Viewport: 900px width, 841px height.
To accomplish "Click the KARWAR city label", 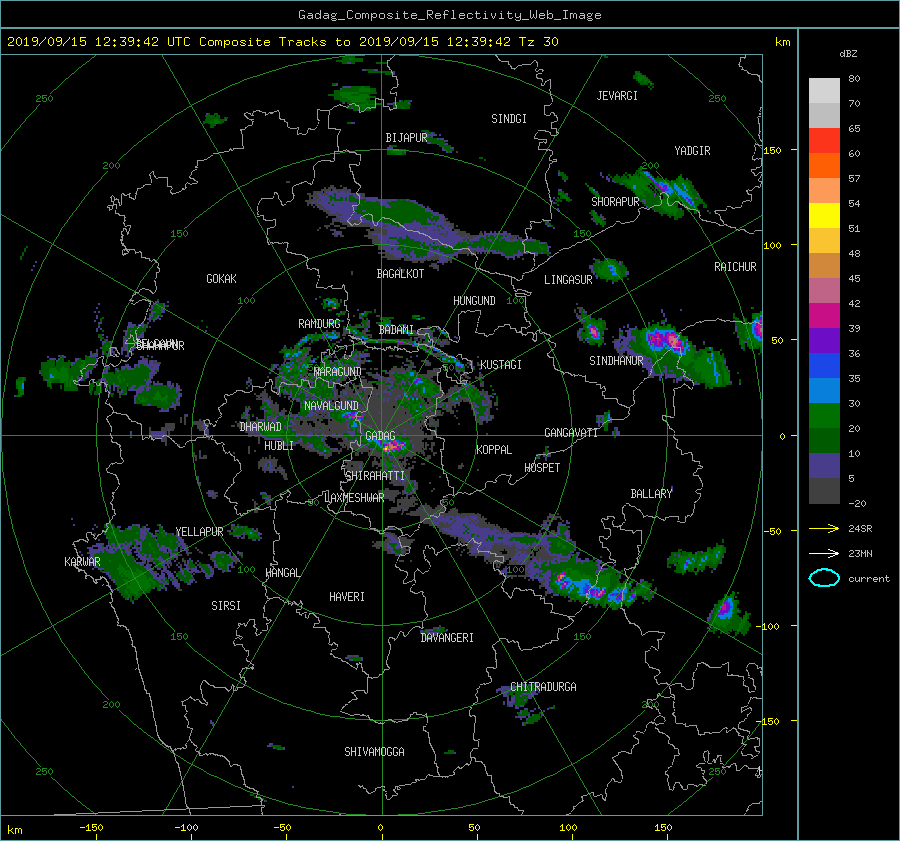I will click(82, 561).
